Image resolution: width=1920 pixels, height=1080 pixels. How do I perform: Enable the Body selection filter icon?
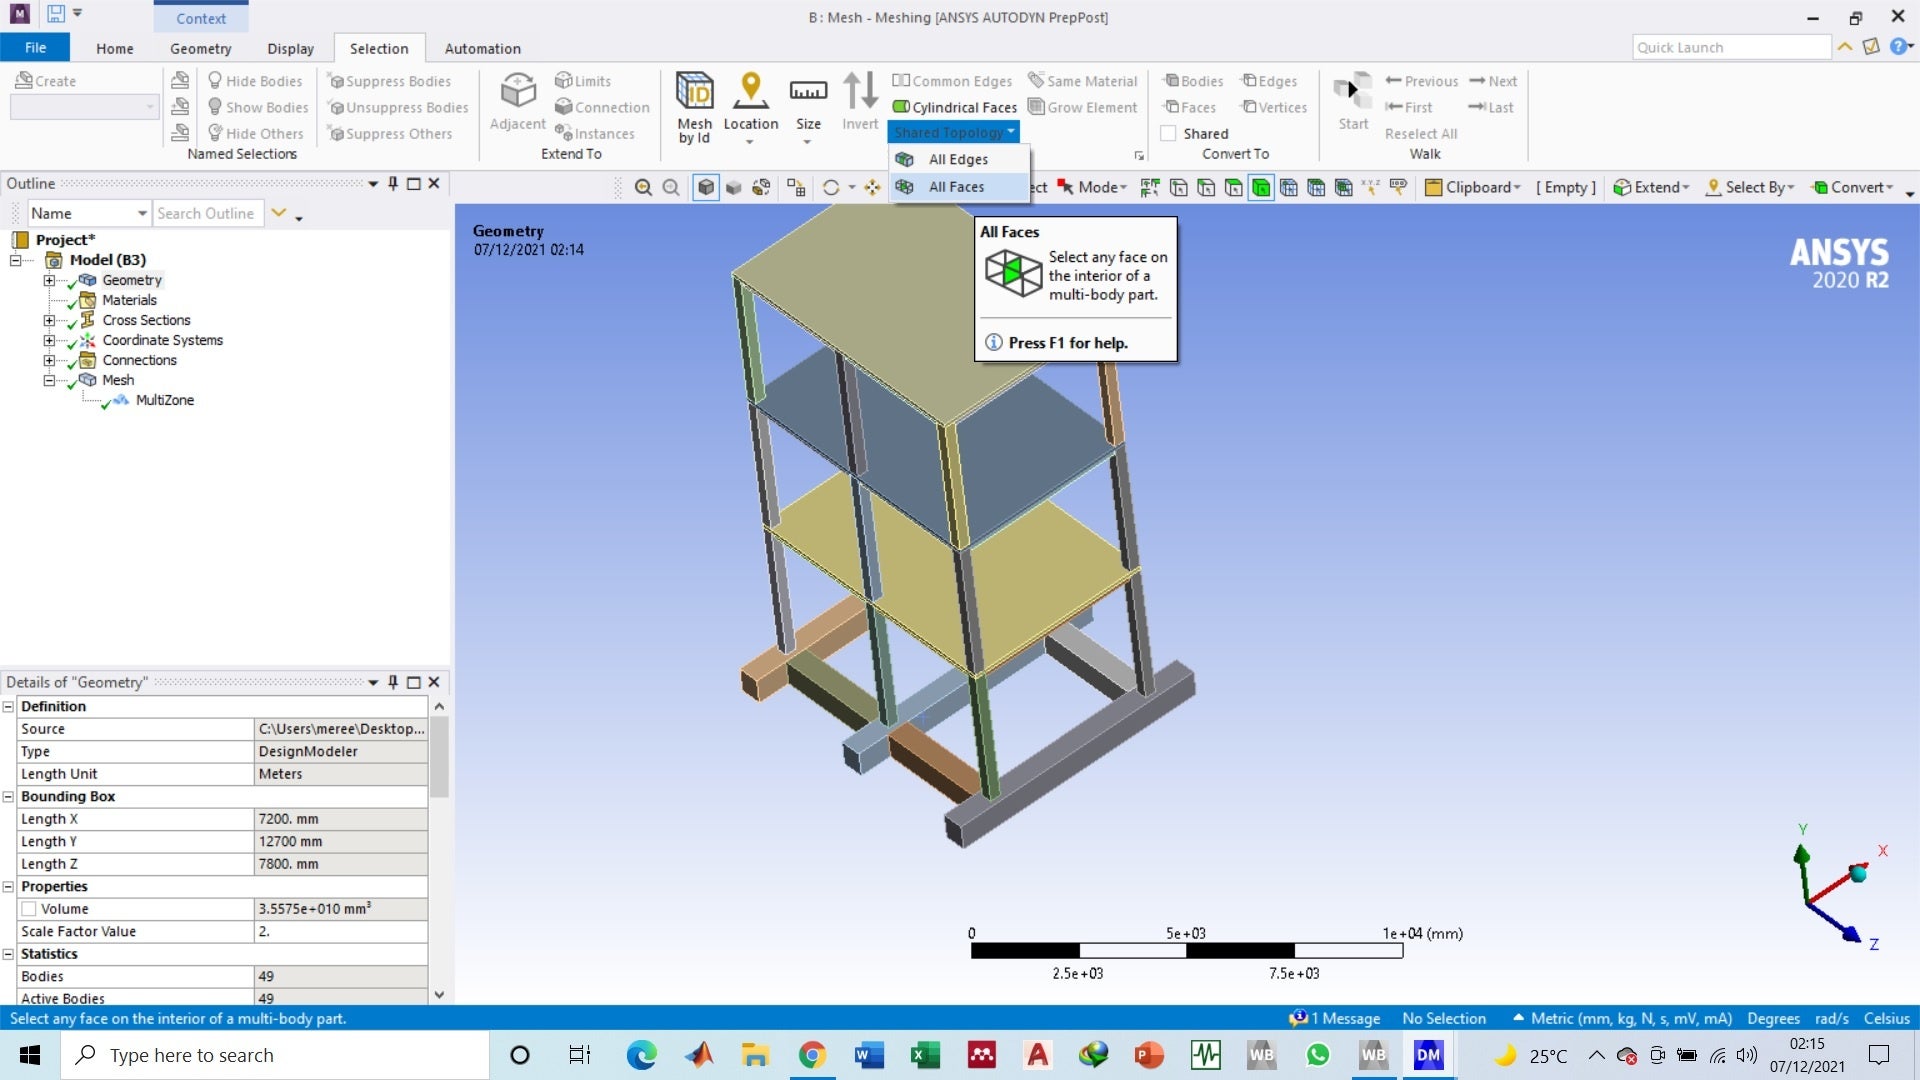pos(1261,188)
